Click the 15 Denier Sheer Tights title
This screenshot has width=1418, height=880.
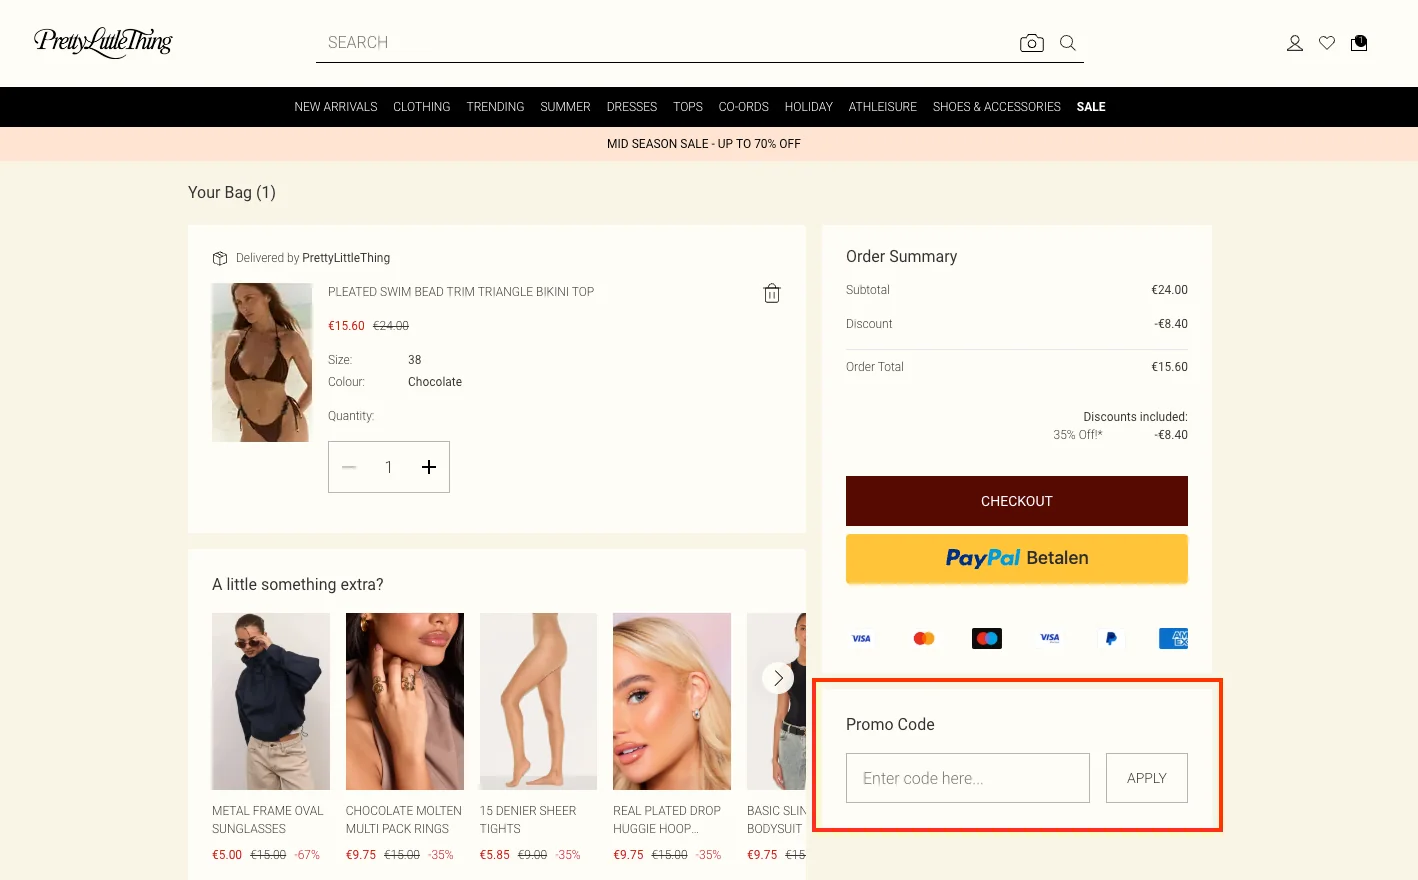[528, 820]
